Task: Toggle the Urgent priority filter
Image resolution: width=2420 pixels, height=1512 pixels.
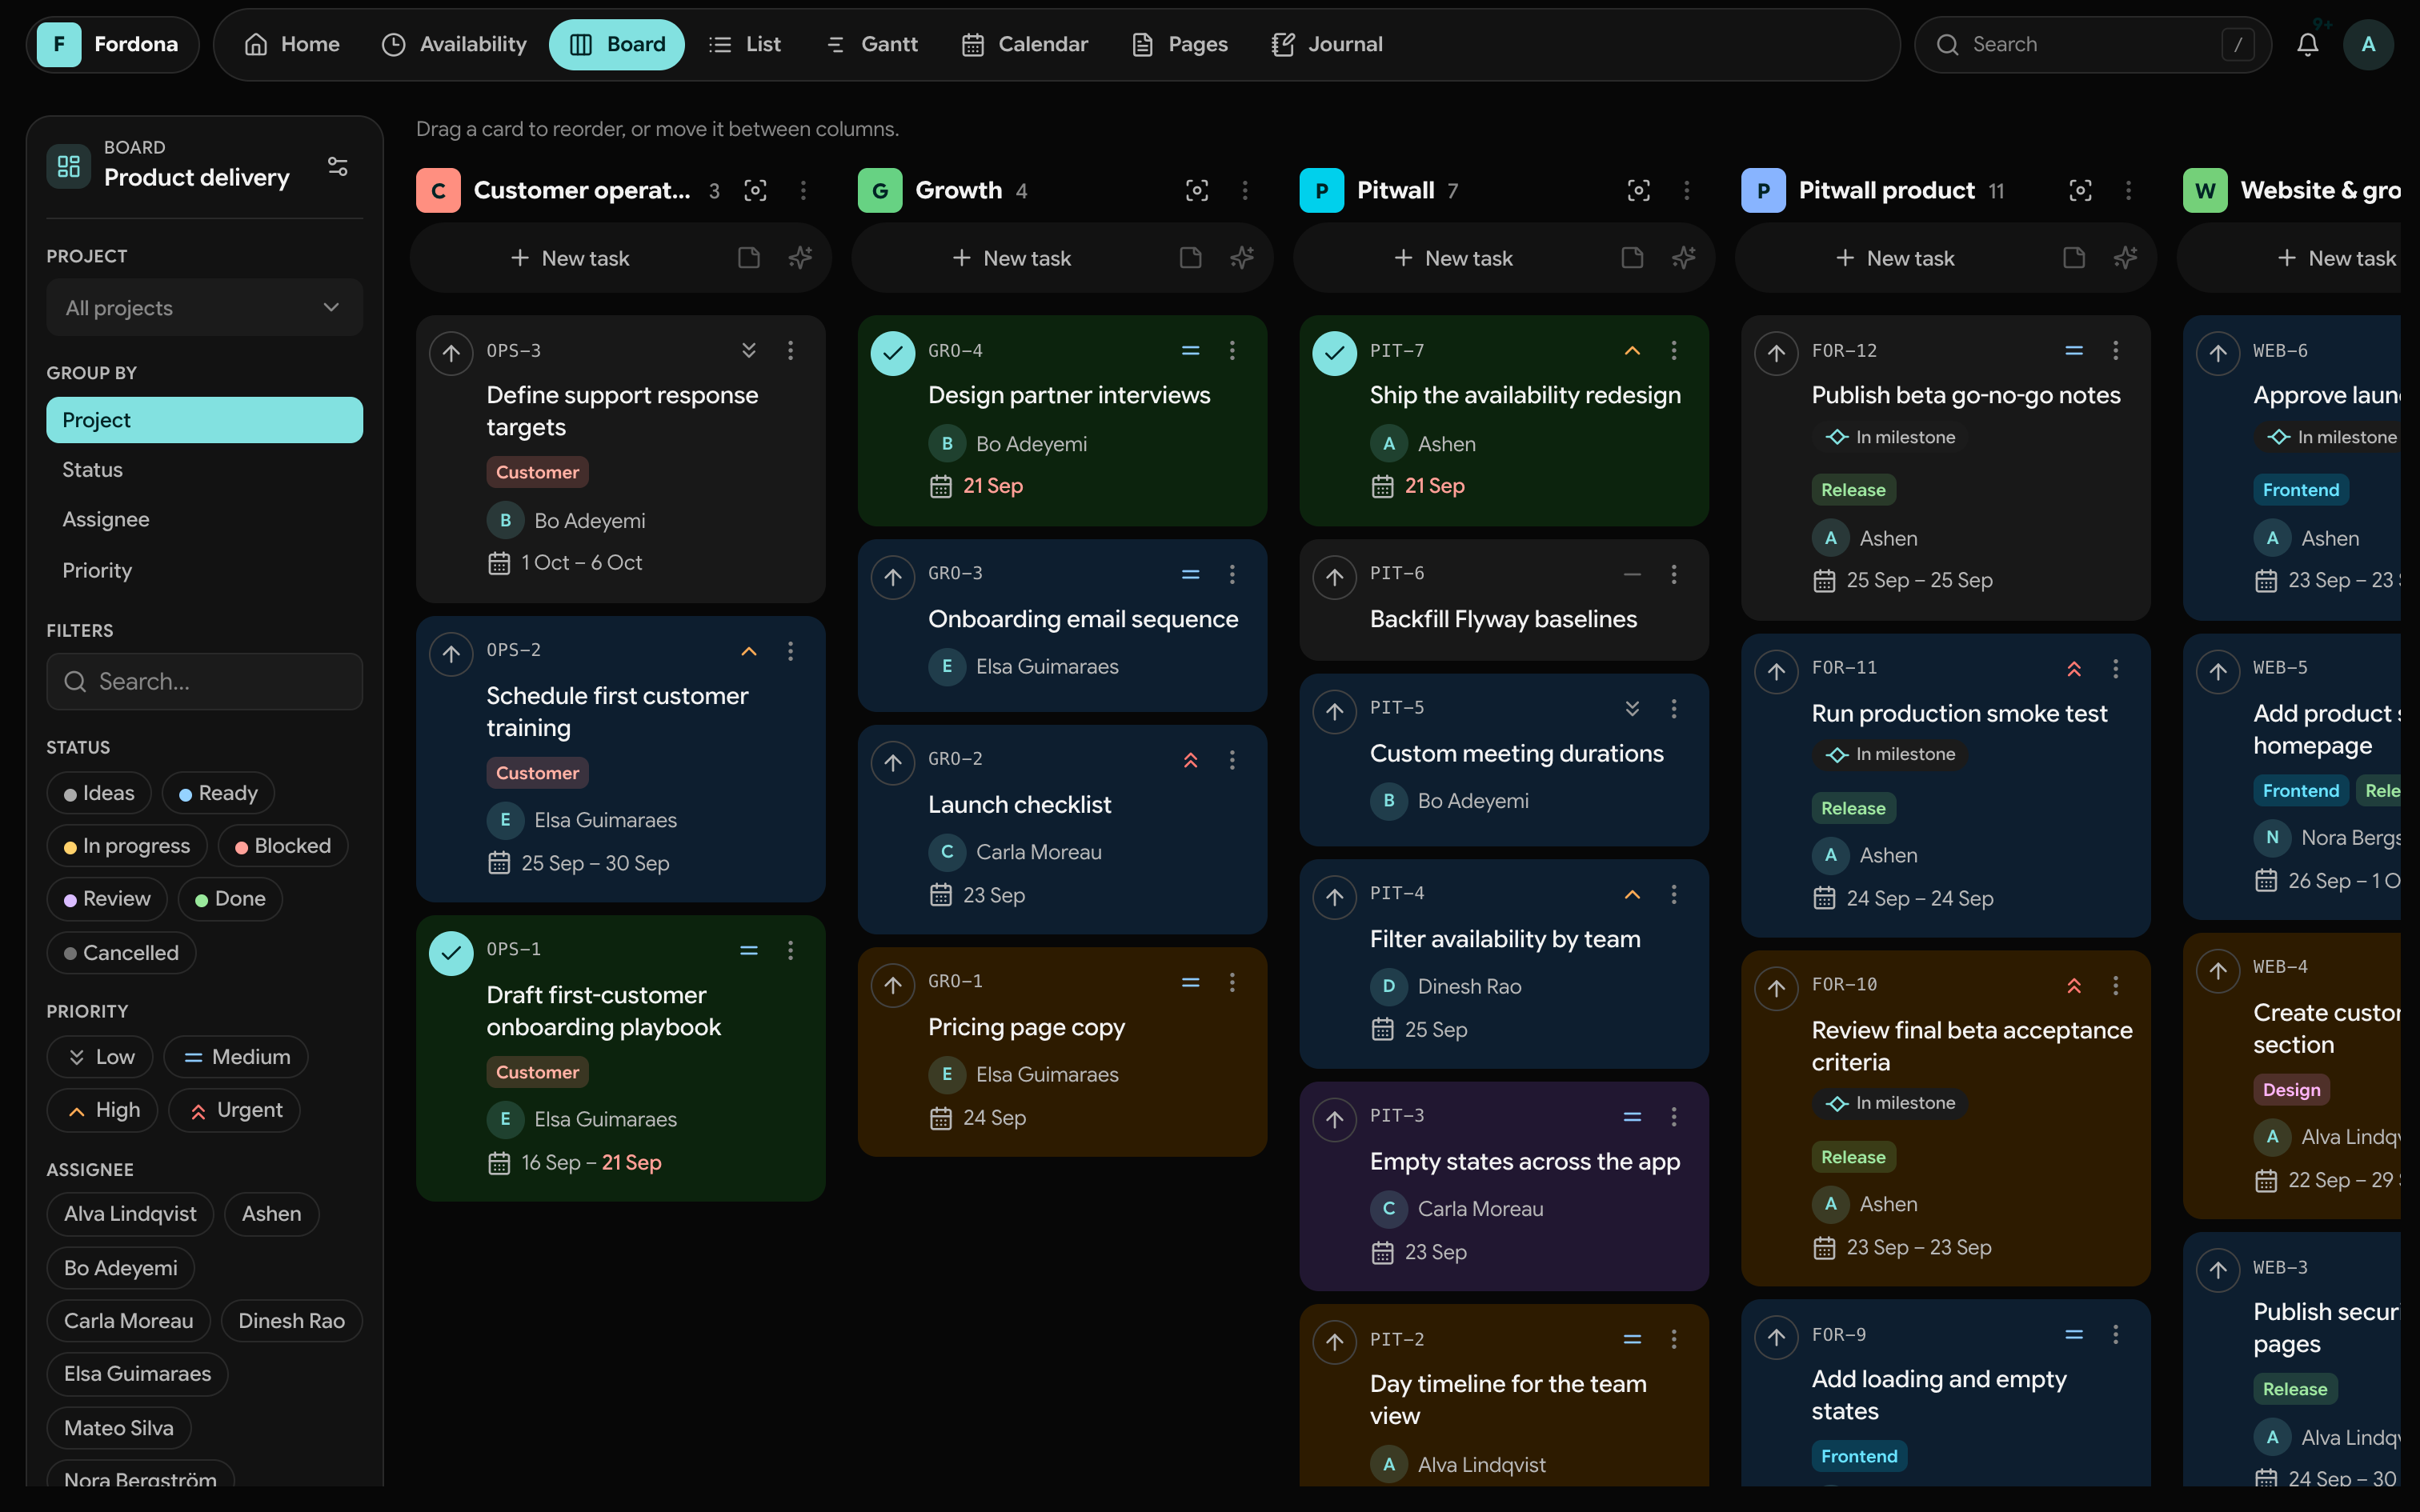Action: (x=235, y=1110)
